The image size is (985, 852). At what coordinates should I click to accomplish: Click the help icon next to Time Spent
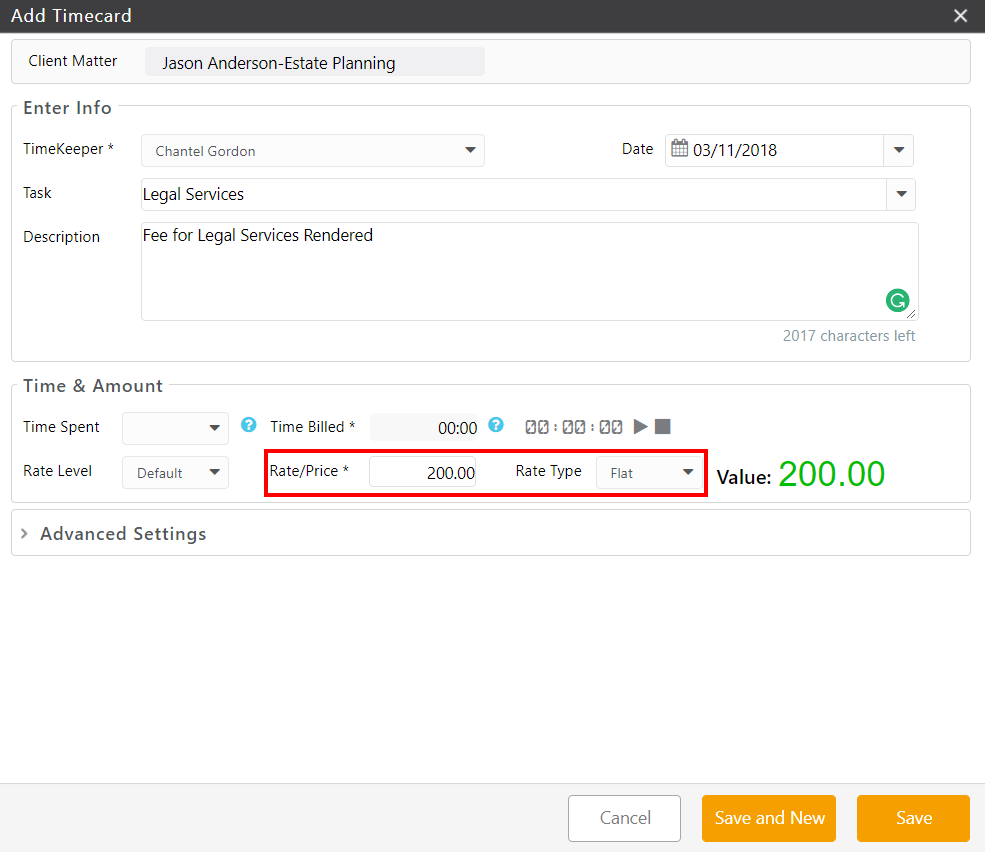[x=248, y=425]
